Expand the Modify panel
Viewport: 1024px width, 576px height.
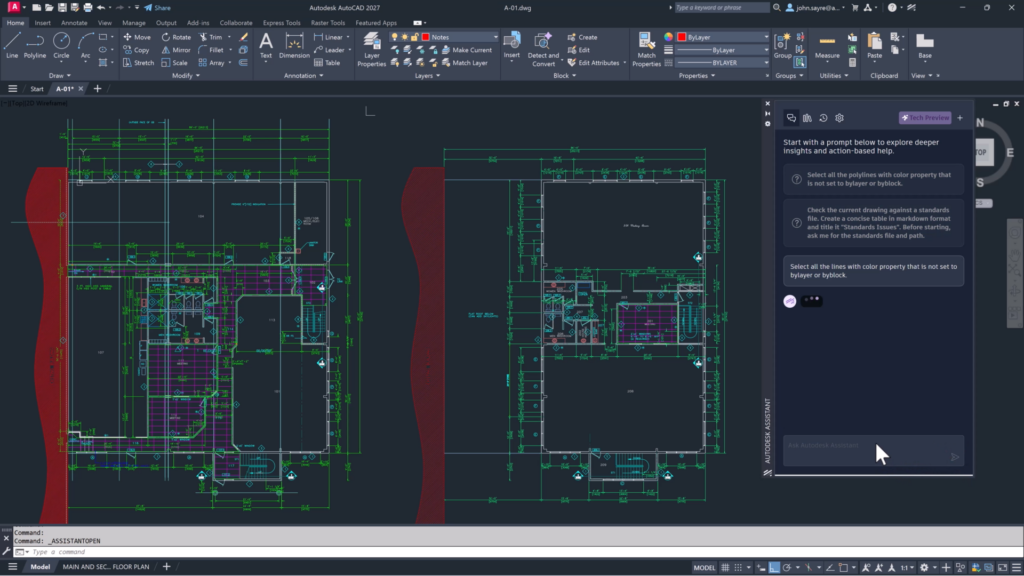pos(185,76)
